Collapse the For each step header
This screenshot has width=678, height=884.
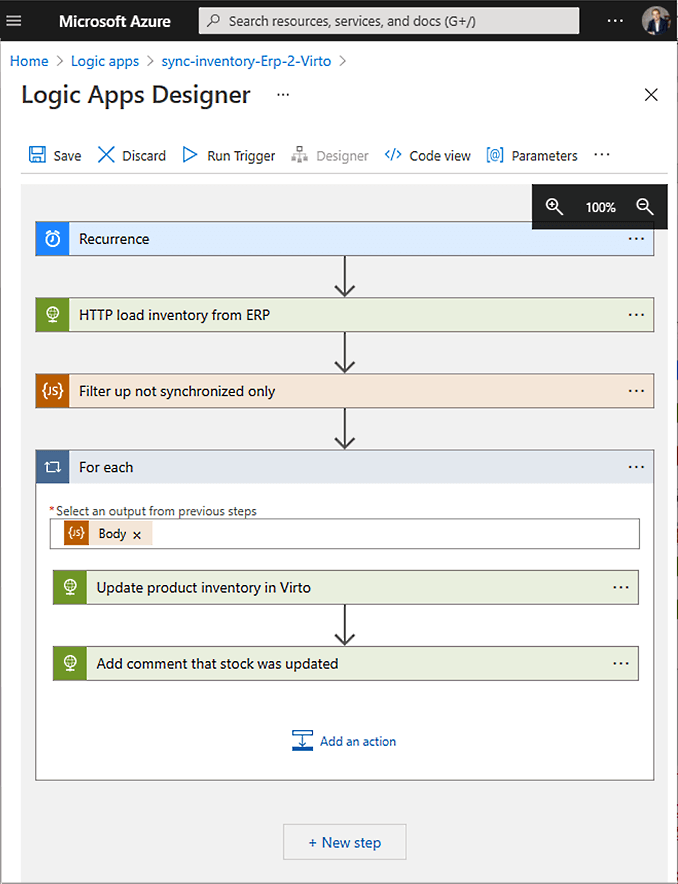pyautogui.click(x=344, y=467)
